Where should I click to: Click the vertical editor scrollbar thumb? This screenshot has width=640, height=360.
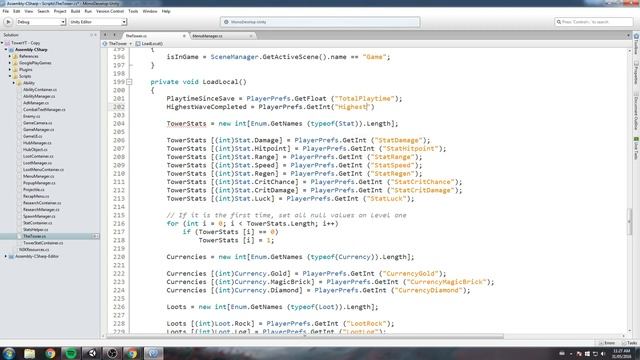(x=629, y=221)
